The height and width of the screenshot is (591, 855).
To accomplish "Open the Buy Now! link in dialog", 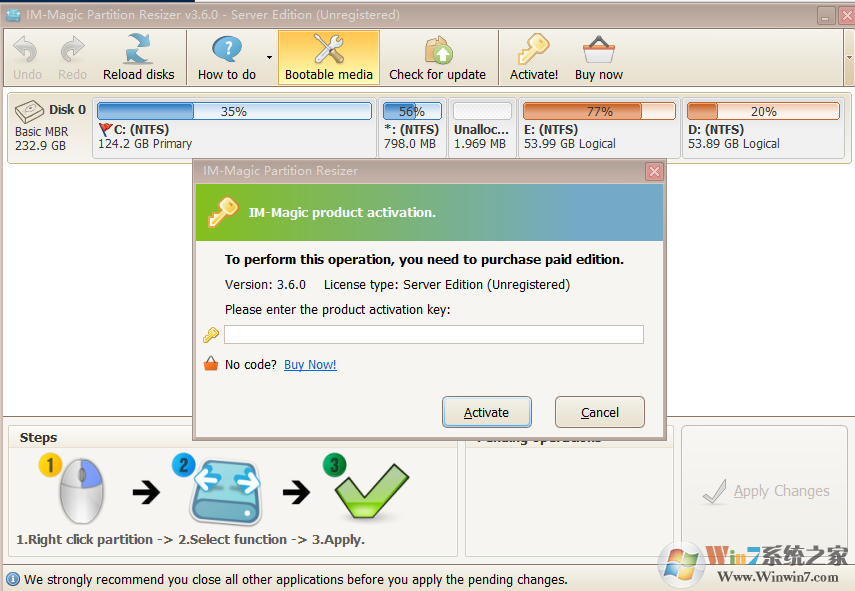I will (310, 364).
